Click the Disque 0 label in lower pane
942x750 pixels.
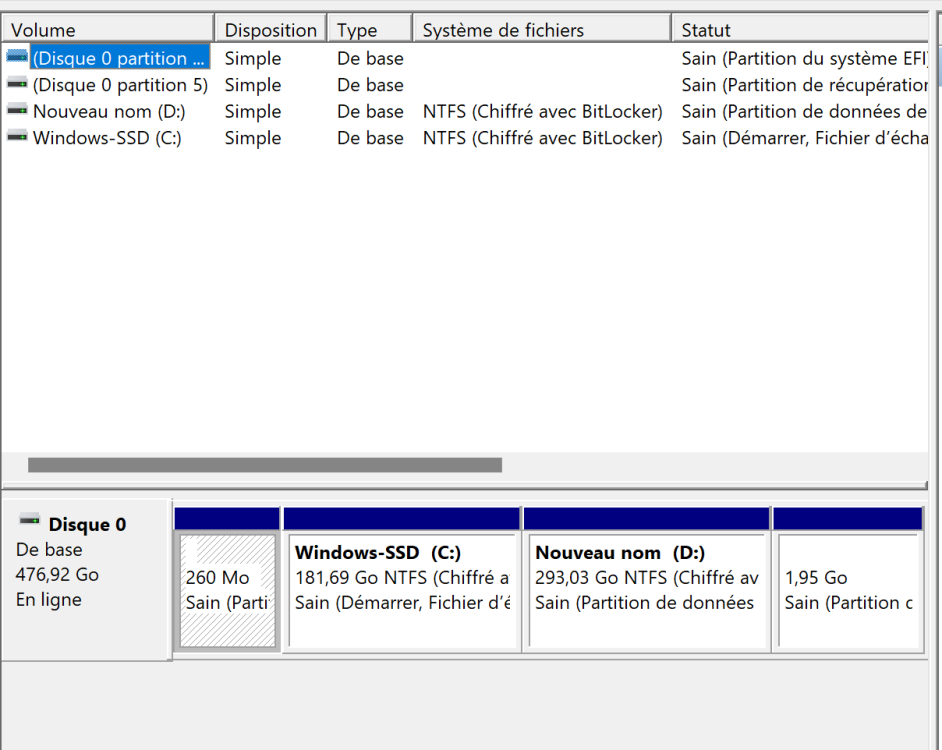[x=87, y=525]
